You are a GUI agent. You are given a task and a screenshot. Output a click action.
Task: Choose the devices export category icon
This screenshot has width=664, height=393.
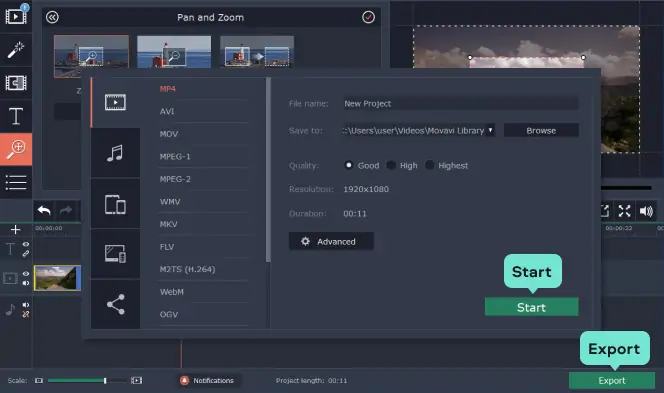pyautogui.click(x=115, y=204)
